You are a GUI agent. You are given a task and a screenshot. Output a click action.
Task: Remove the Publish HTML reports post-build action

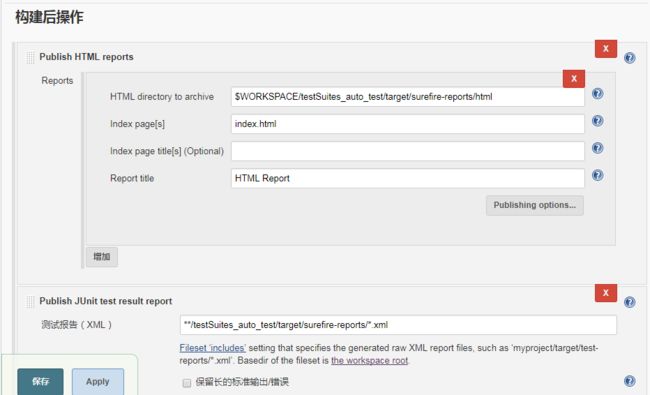point(606,48)
